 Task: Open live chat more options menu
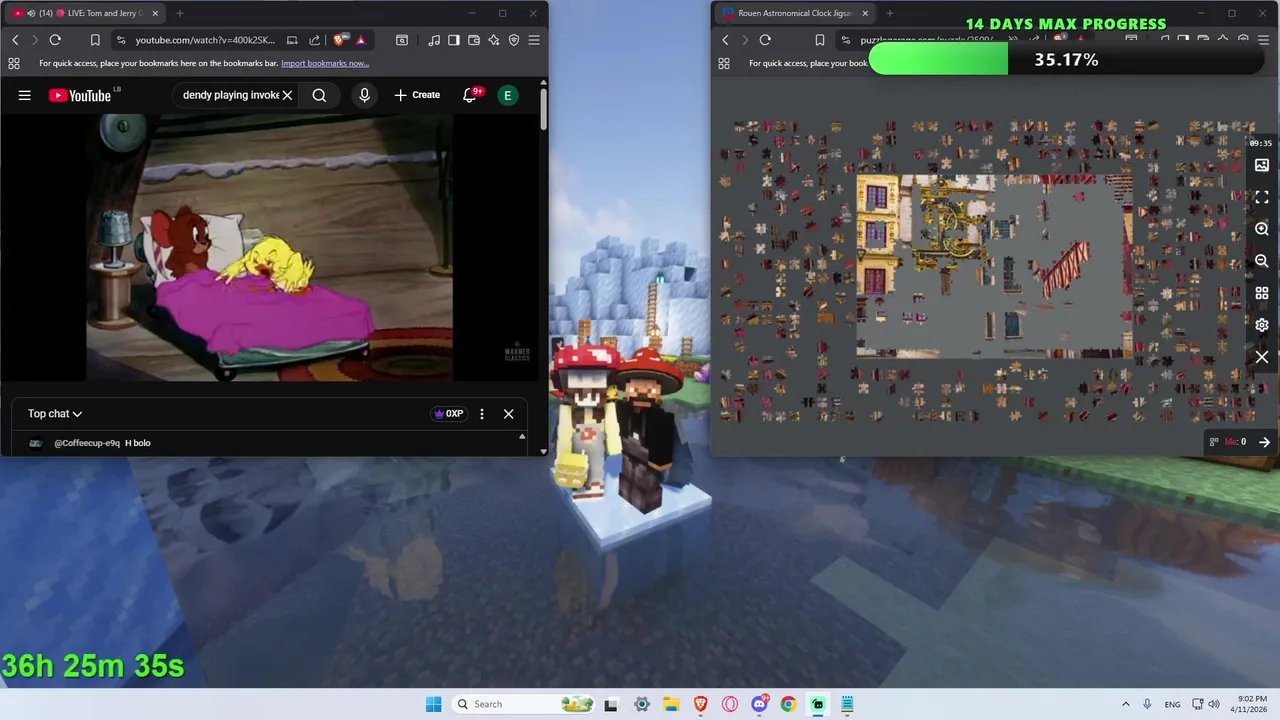pyautogui.click(x=482, y=413)
